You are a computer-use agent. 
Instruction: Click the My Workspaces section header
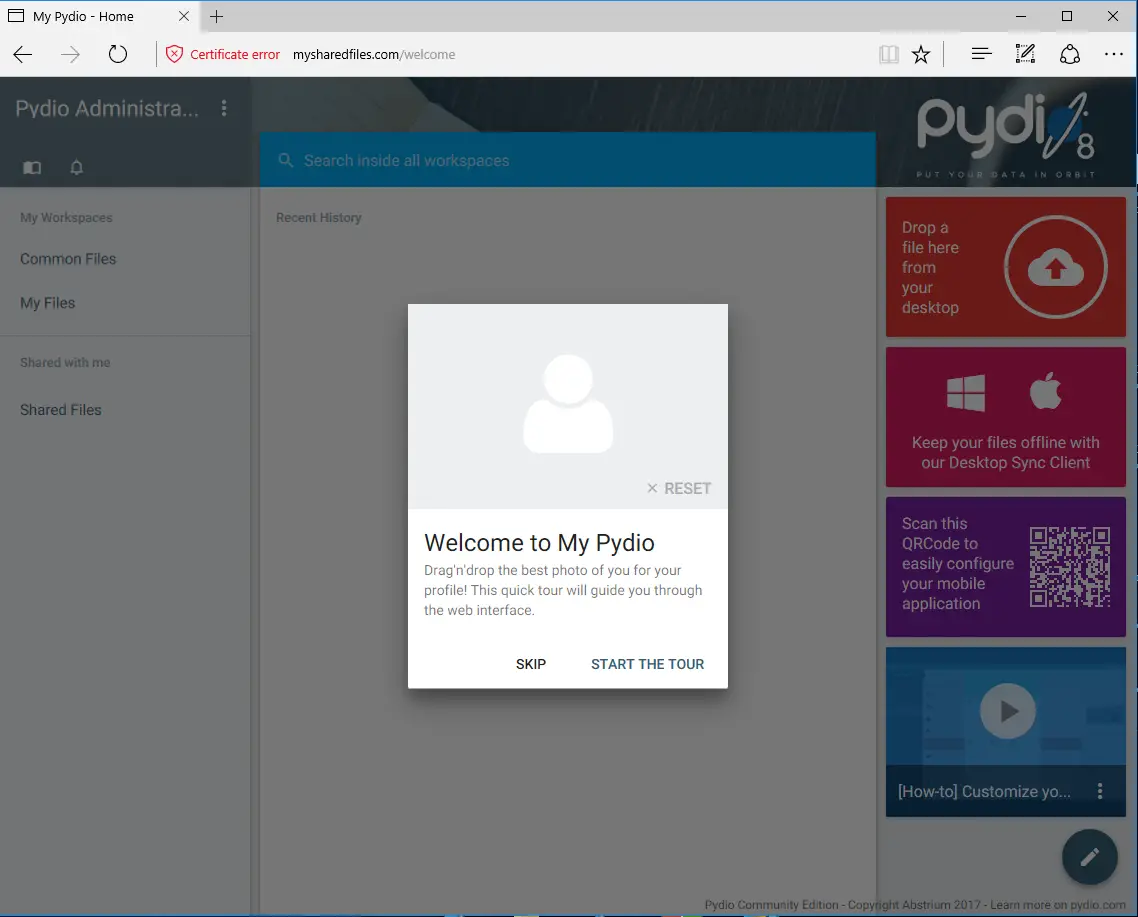66,218
